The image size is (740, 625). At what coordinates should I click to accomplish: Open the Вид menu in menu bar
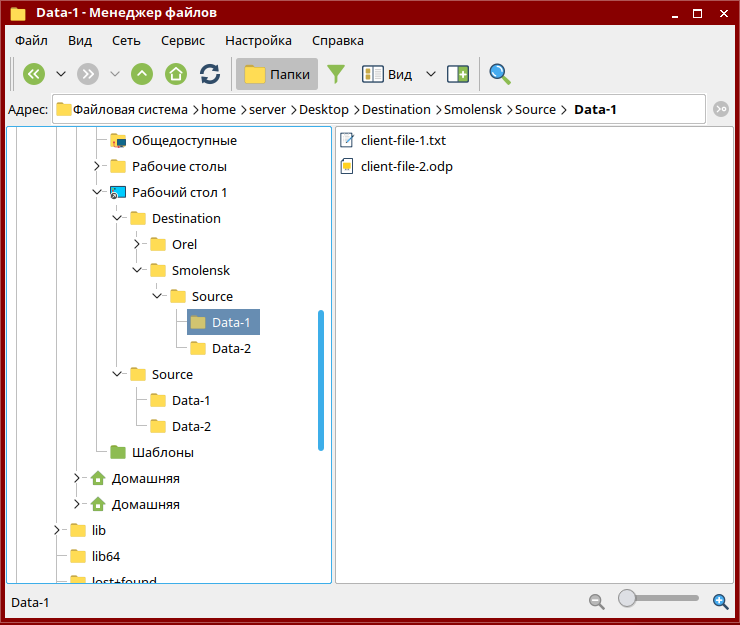80,41
